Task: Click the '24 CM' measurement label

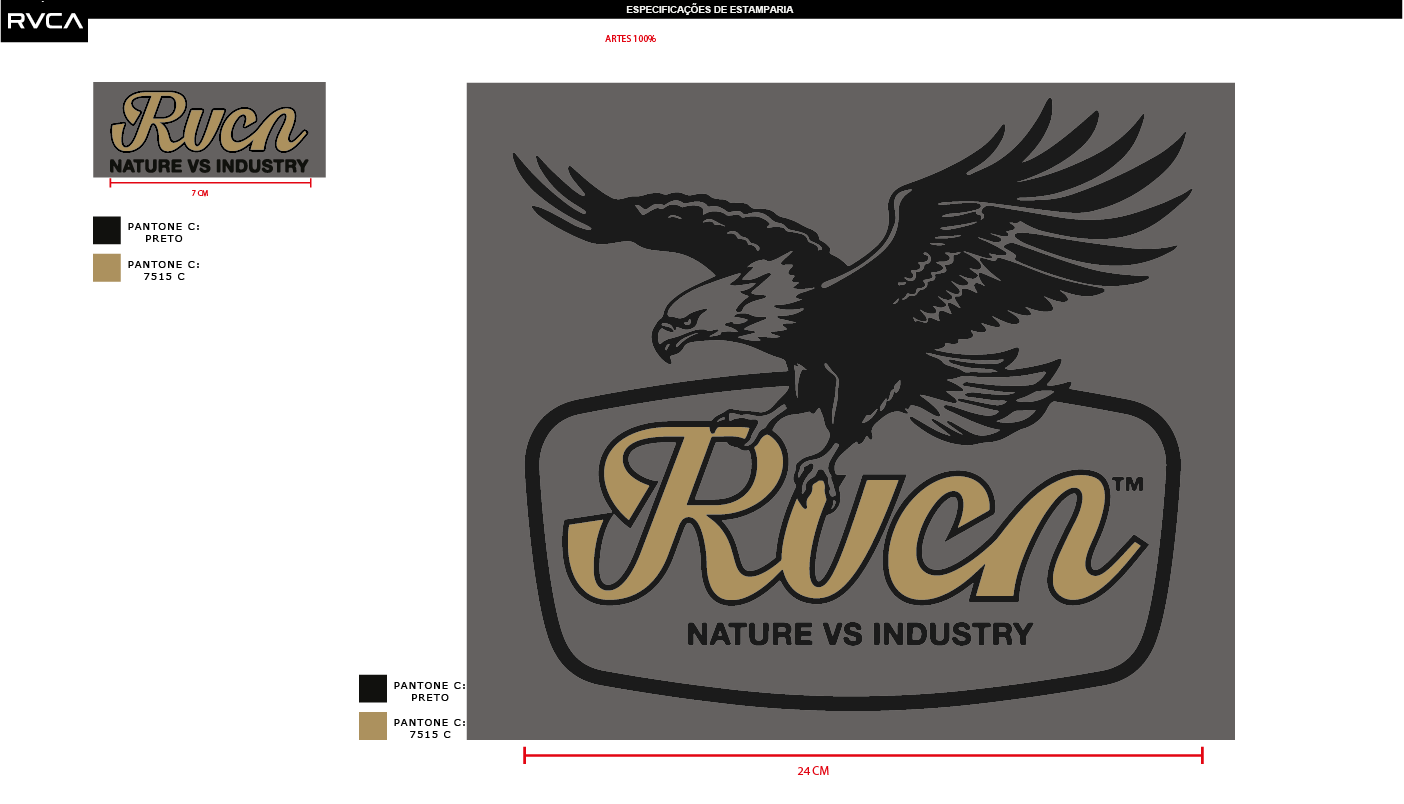Action: 813,771
